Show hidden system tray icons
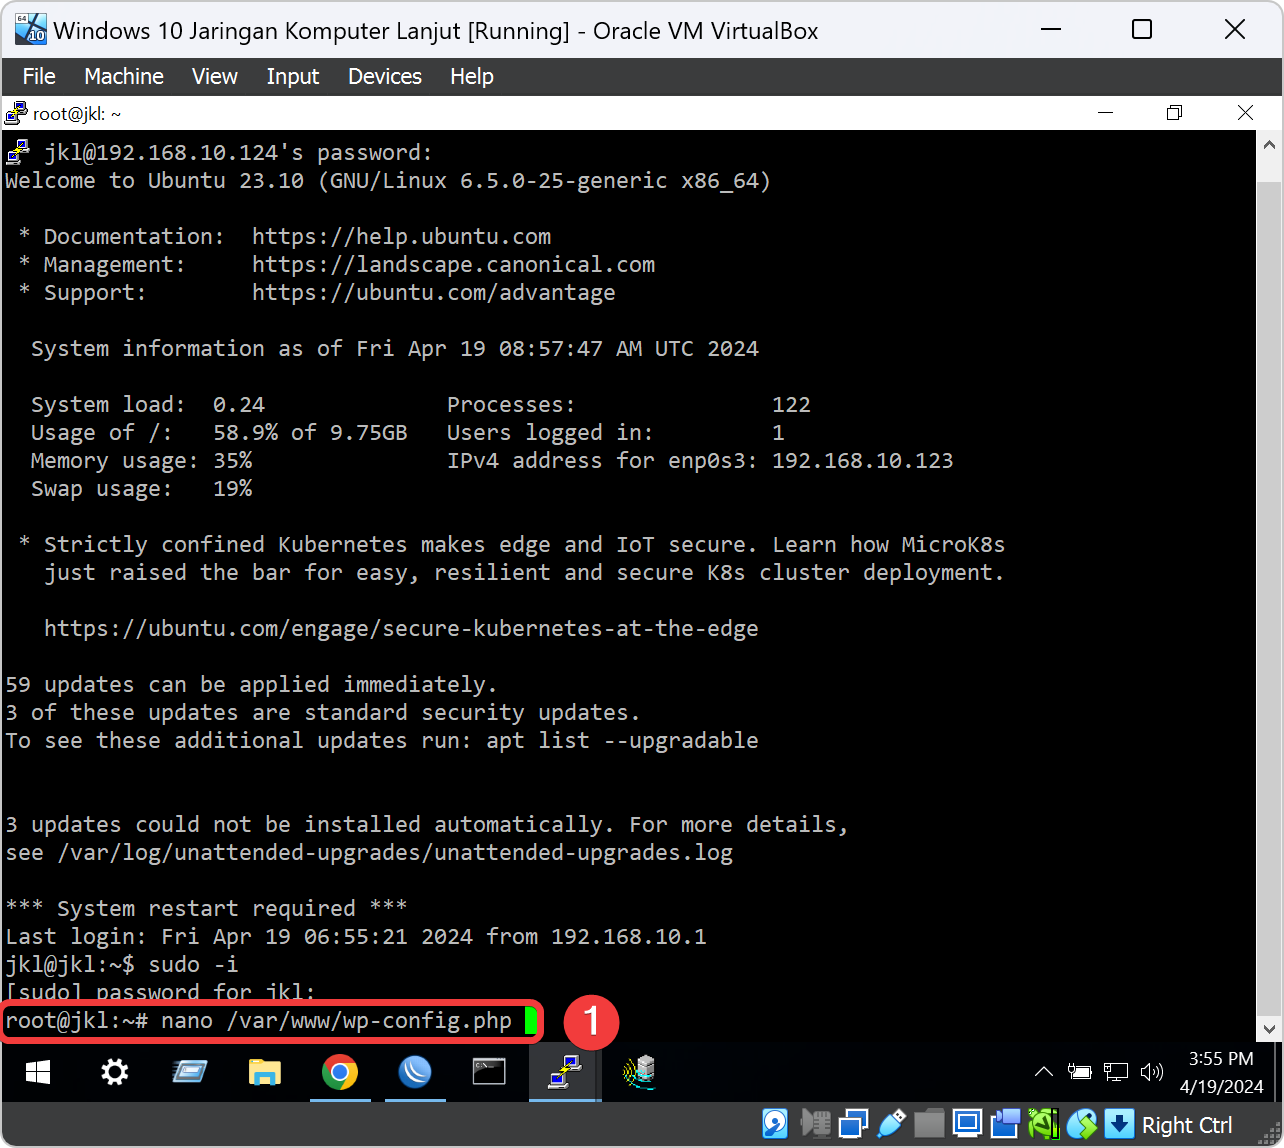 (1043, 1073)
